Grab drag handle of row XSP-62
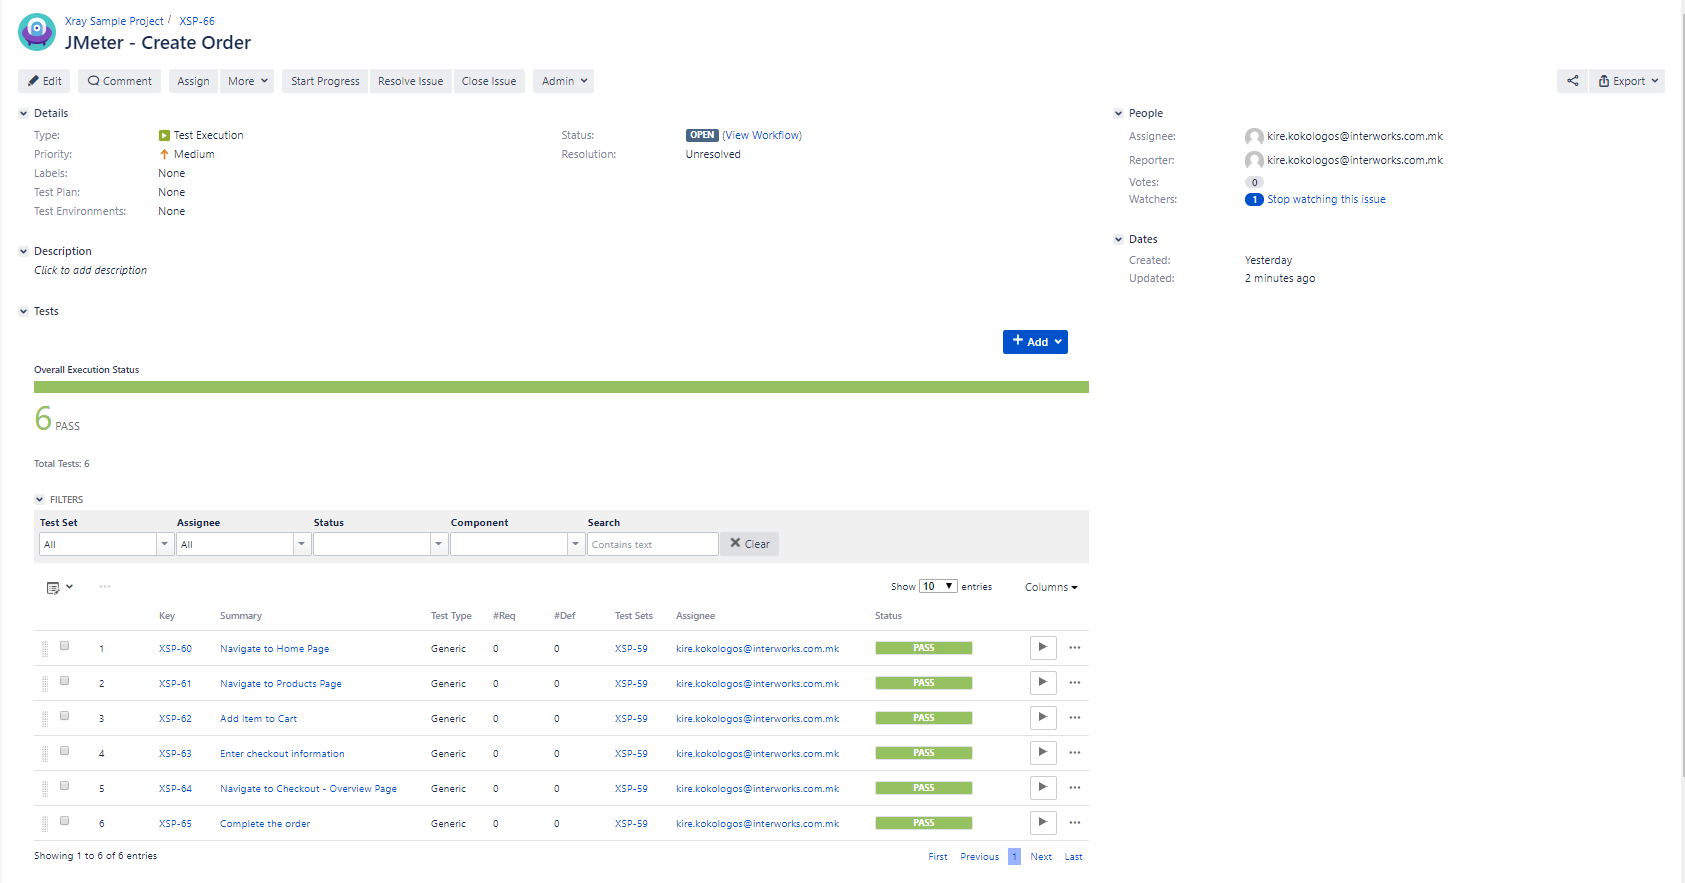The height and width of the screenshot is (883, 1685). (x=44, y=719)
